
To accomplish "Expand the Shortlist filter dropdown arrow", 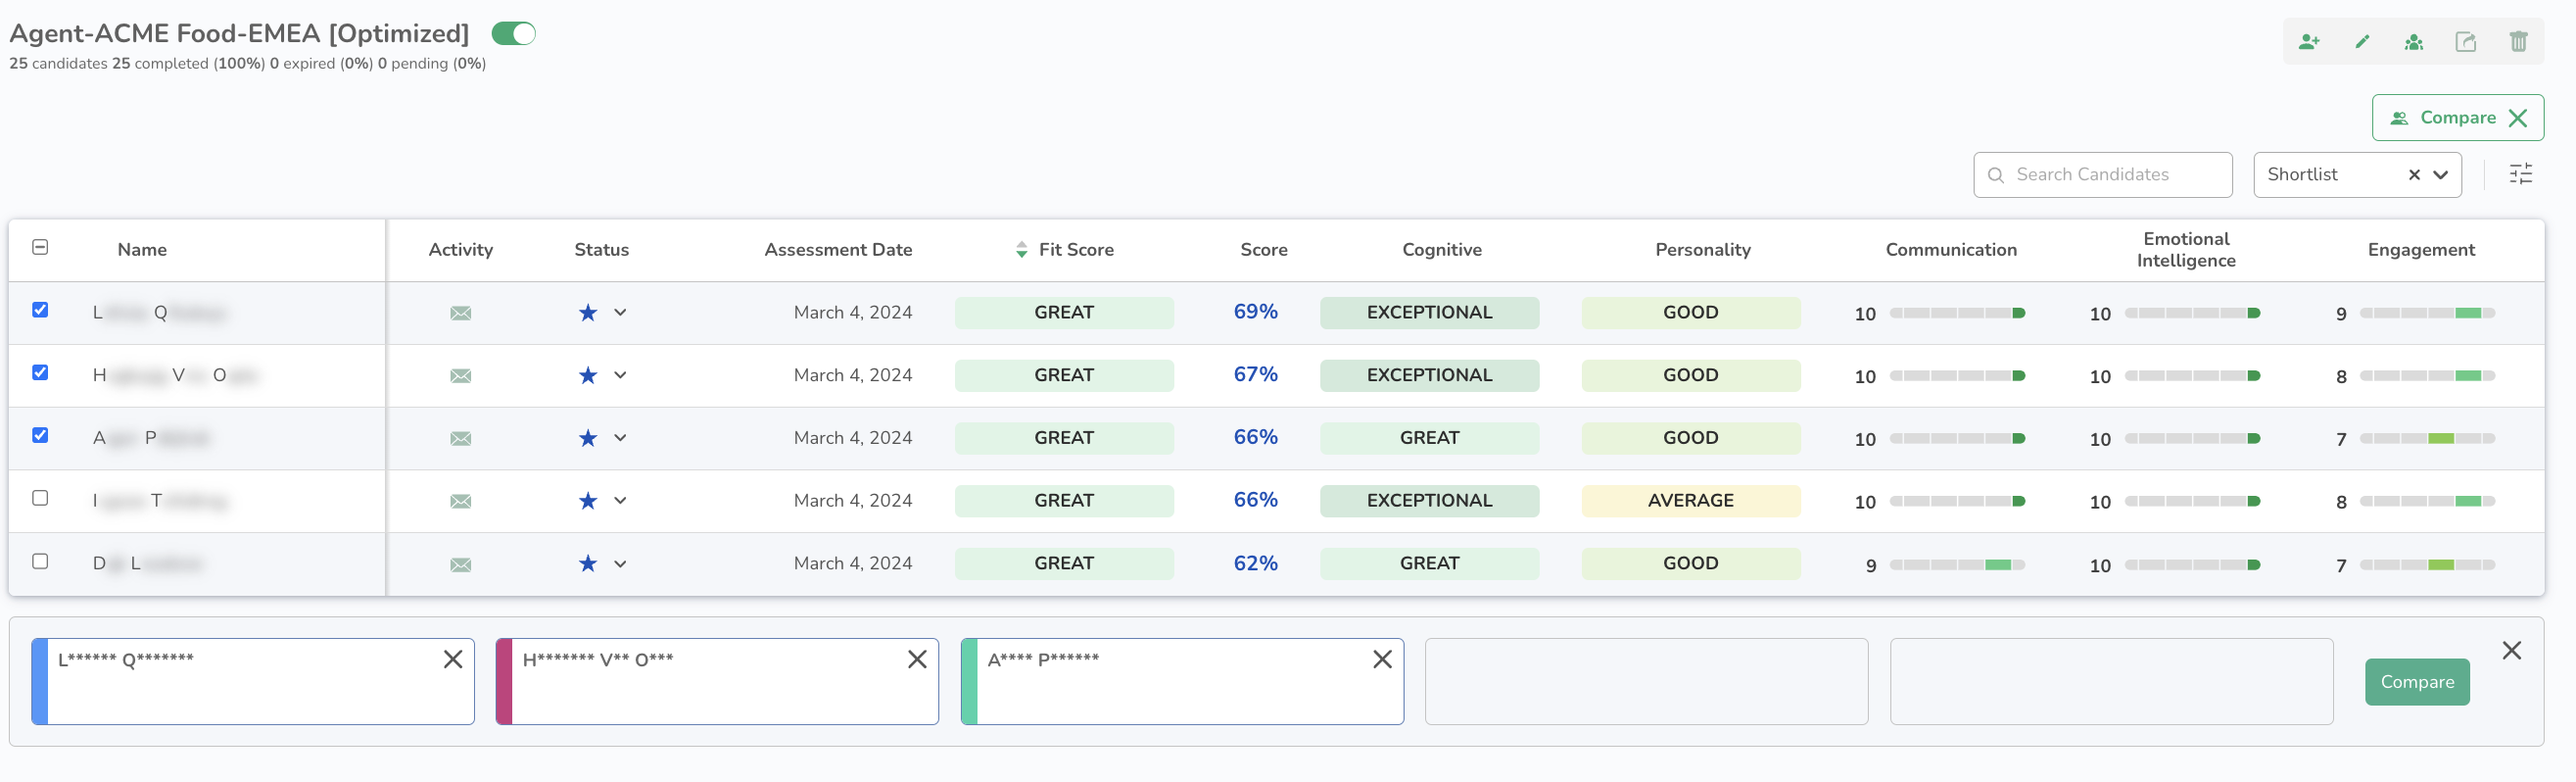I will [x=2440, y=175].
